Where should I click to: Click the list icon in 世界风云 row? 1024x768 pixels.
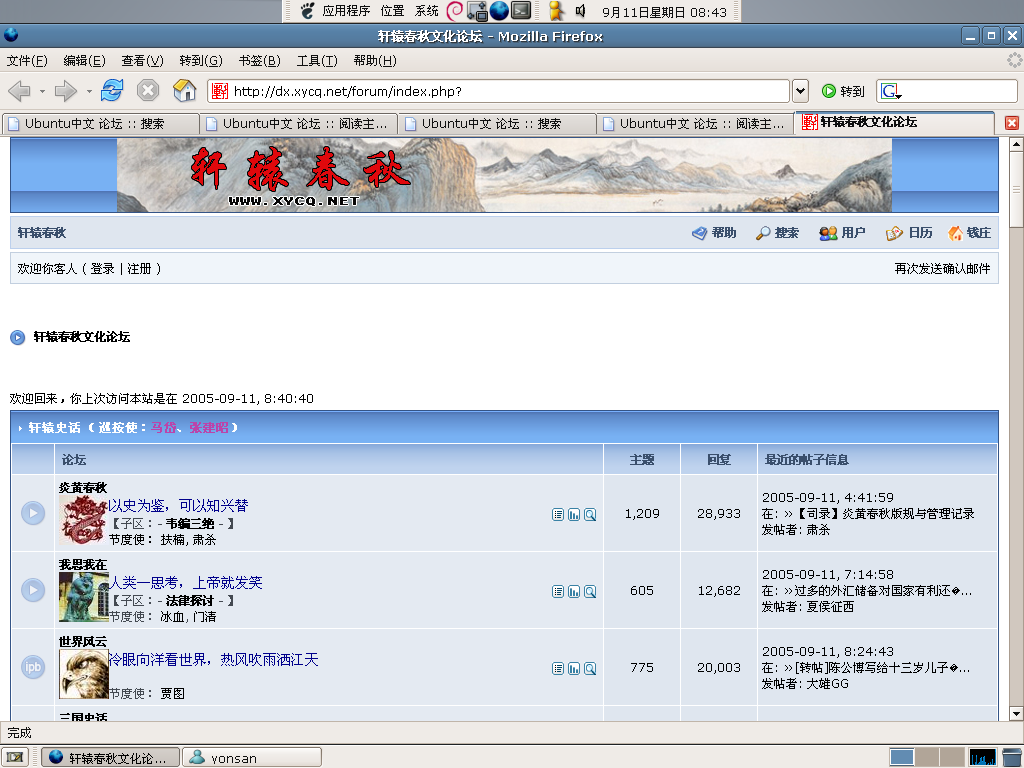point(558,669)
